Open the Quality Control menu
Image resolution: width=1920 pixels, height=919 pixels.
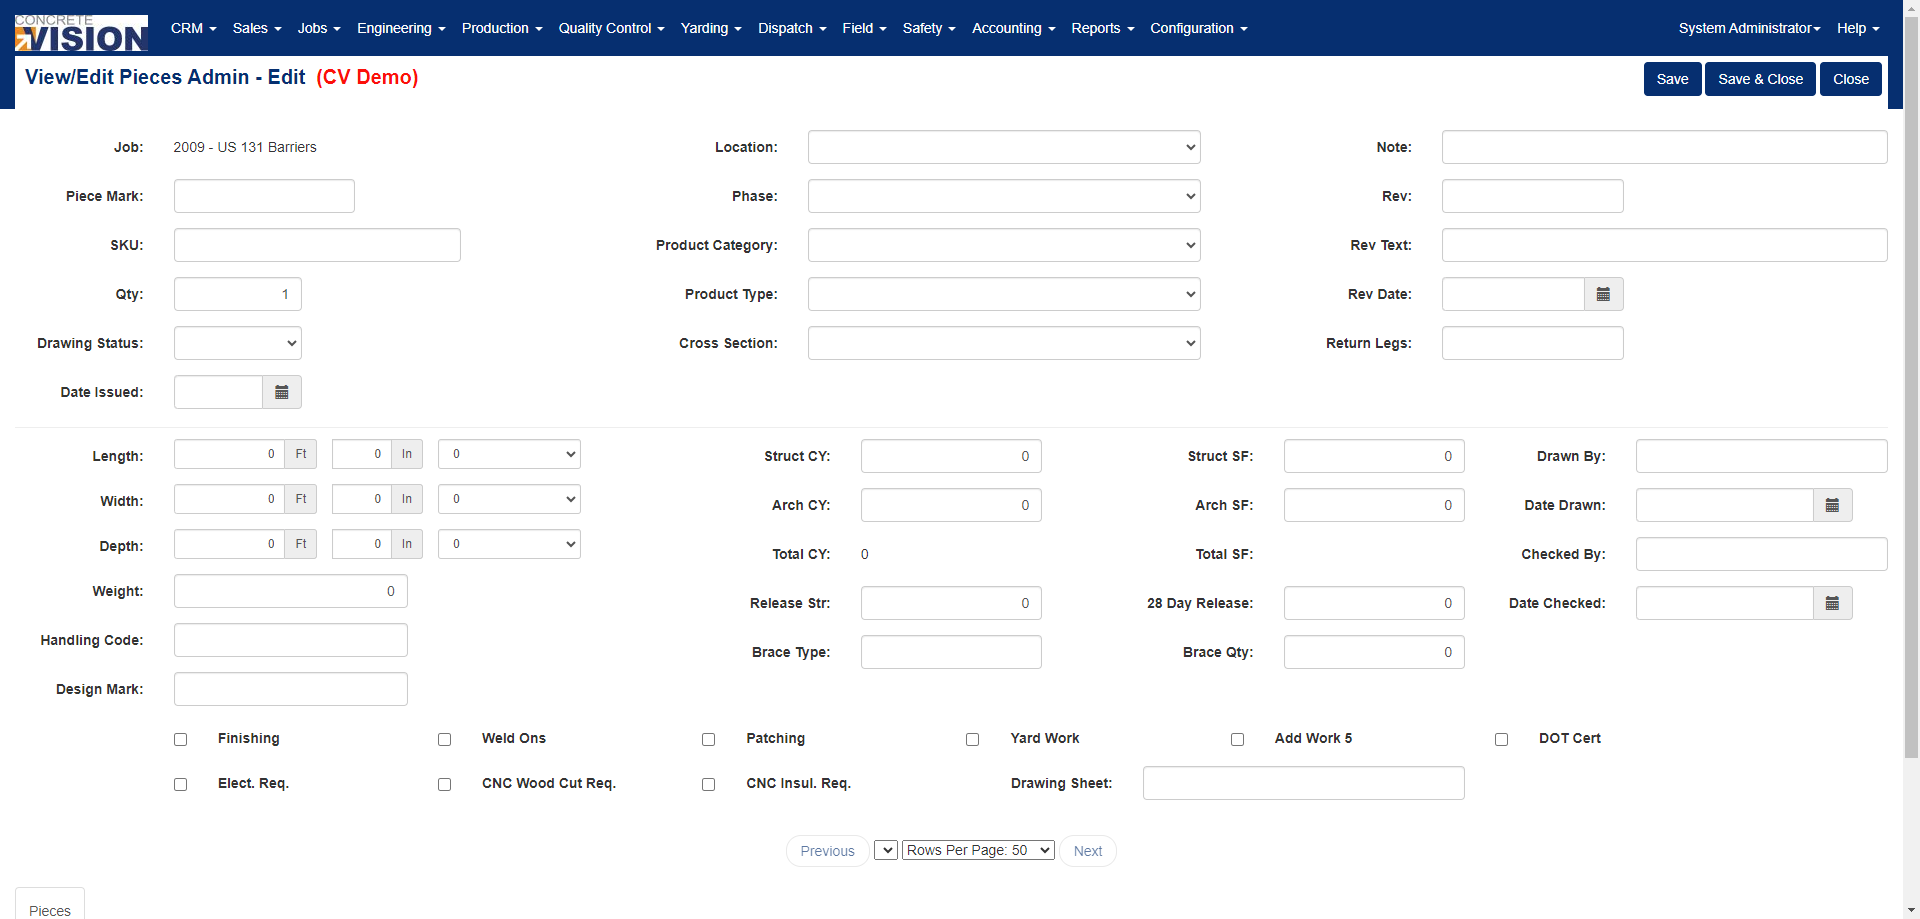(611, 28)
